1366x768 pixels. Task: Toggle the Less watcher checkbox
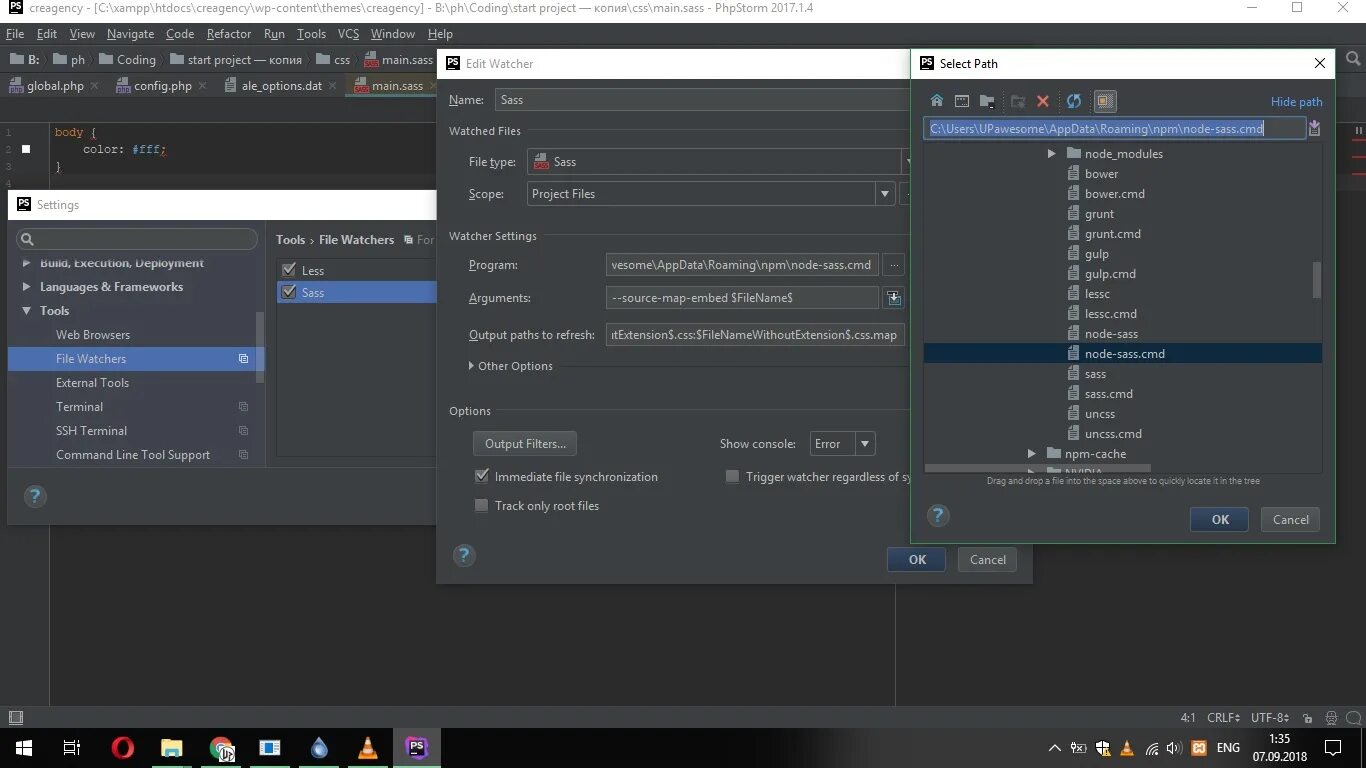[289, 270]
